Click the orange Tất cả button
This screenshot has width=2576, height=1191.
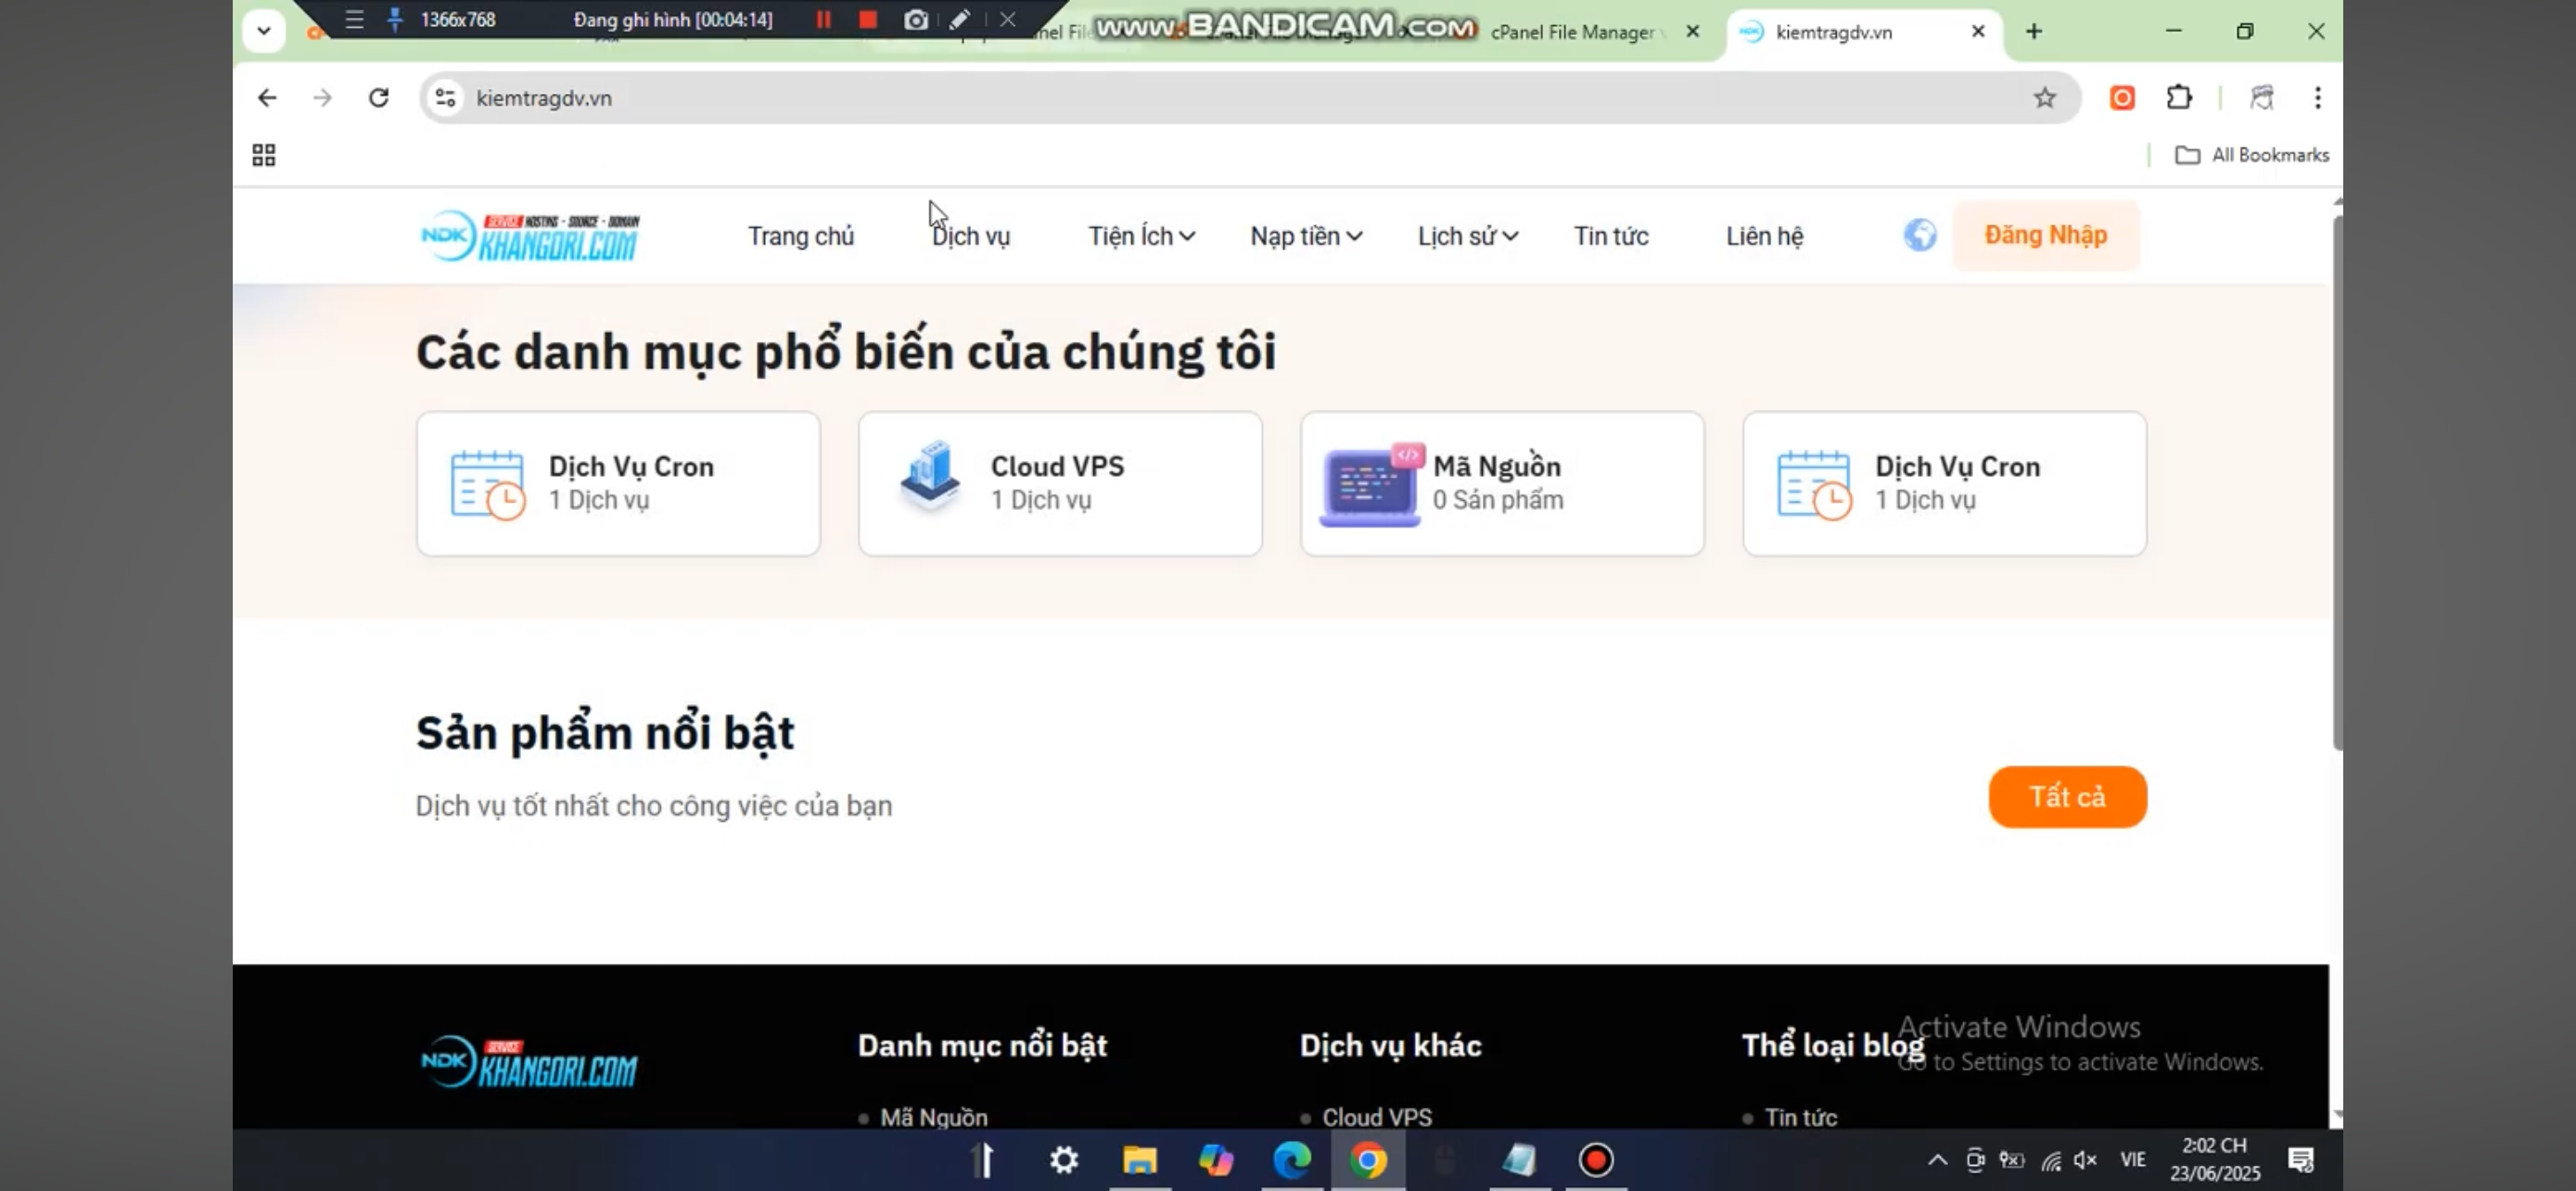(2067, 797)
